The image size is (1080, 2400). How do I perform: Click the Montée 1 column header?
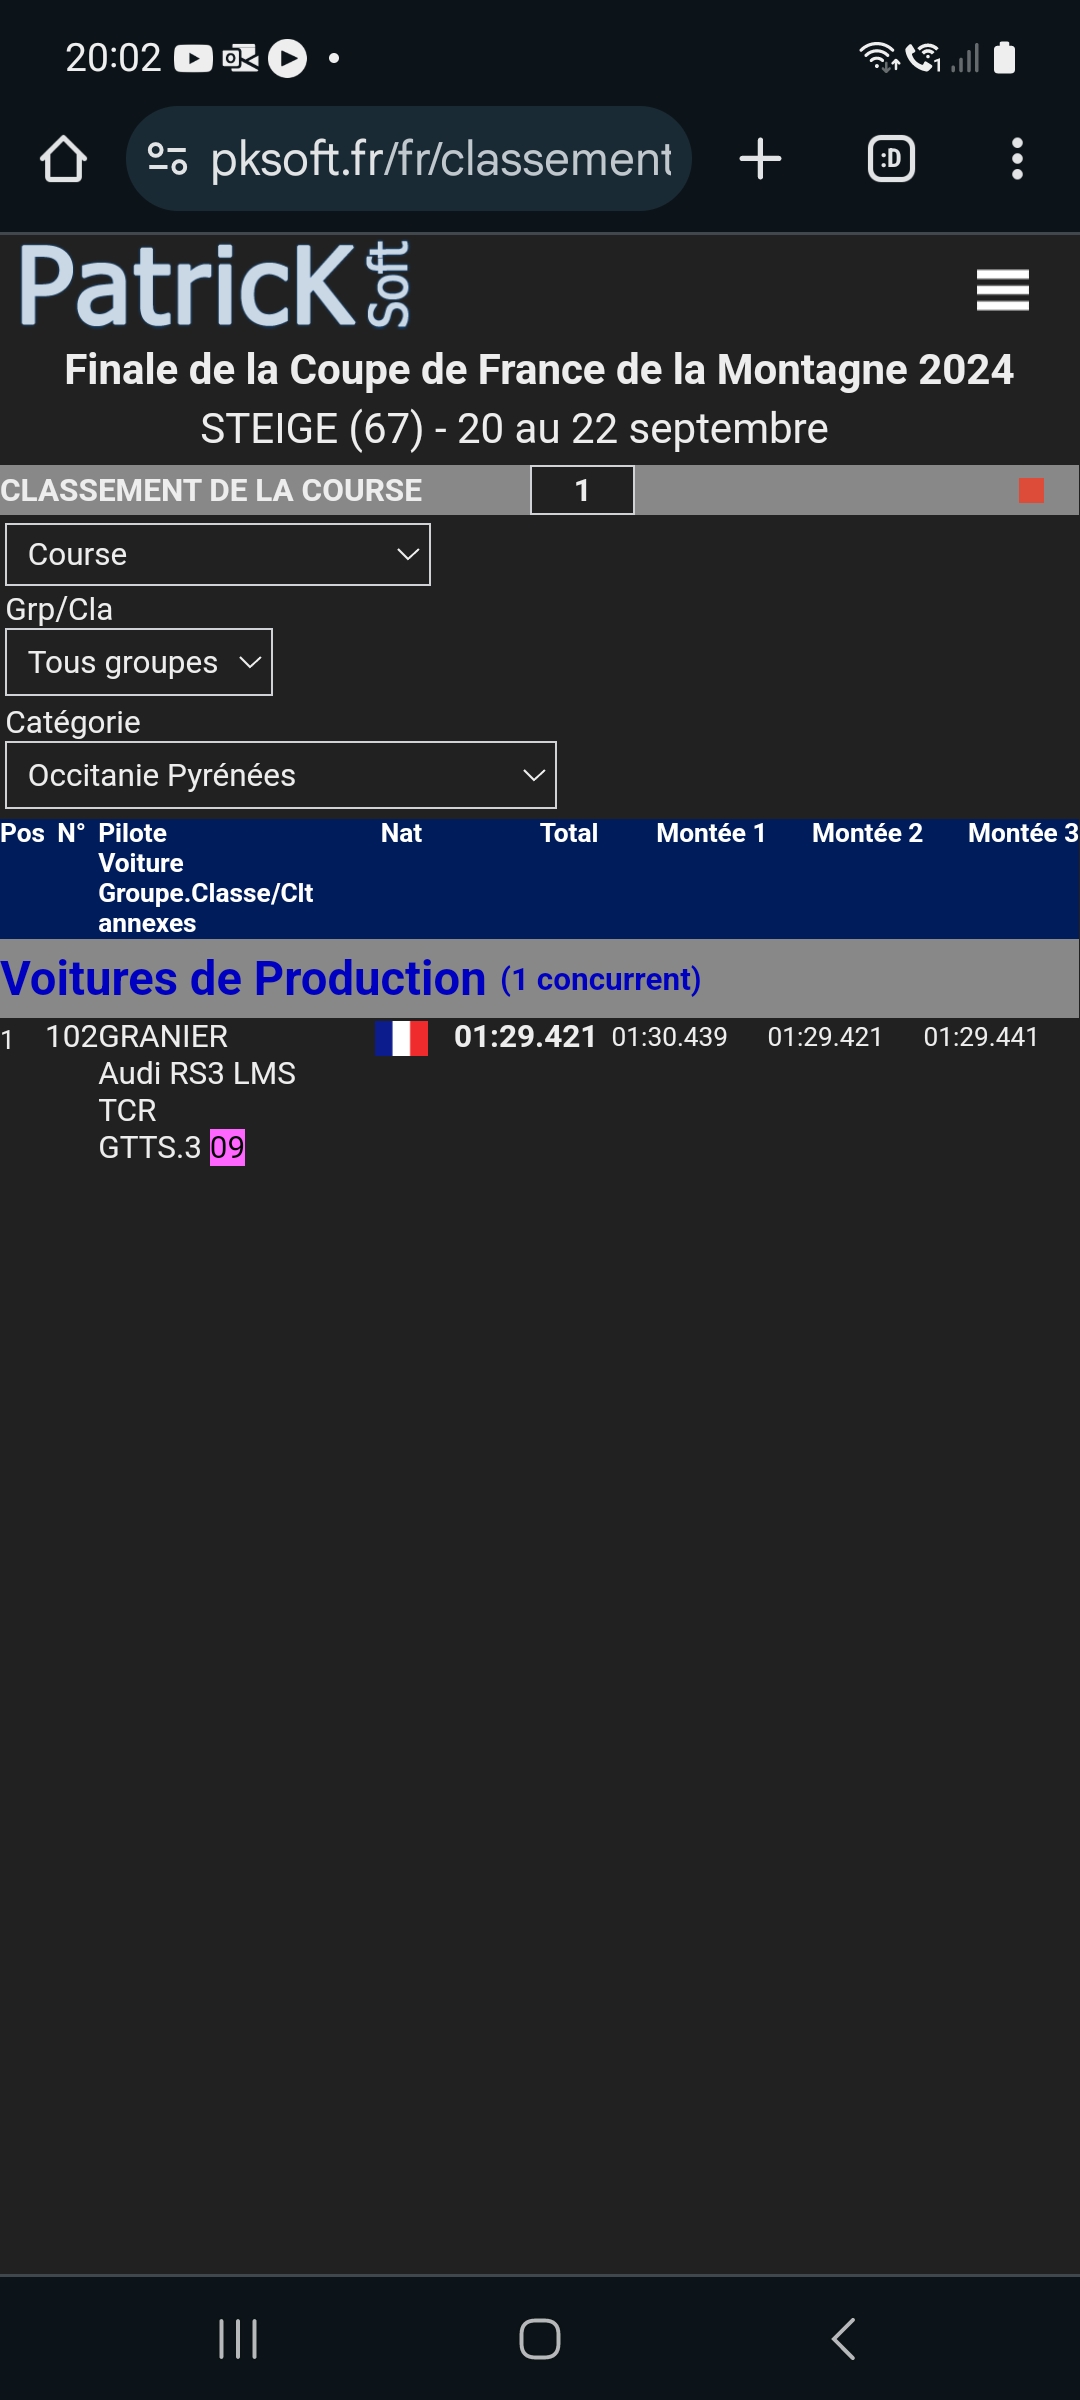(711, 833)
